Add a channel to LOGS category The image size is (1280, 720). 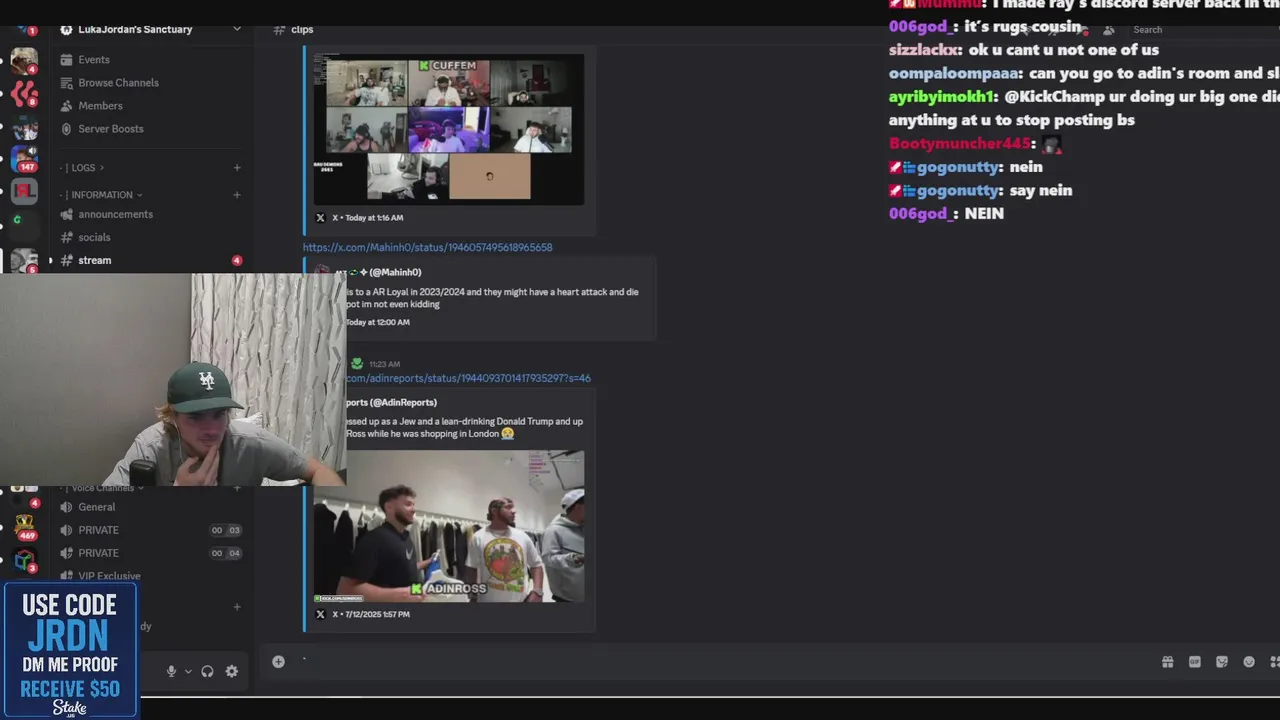[x=237, y=168]
